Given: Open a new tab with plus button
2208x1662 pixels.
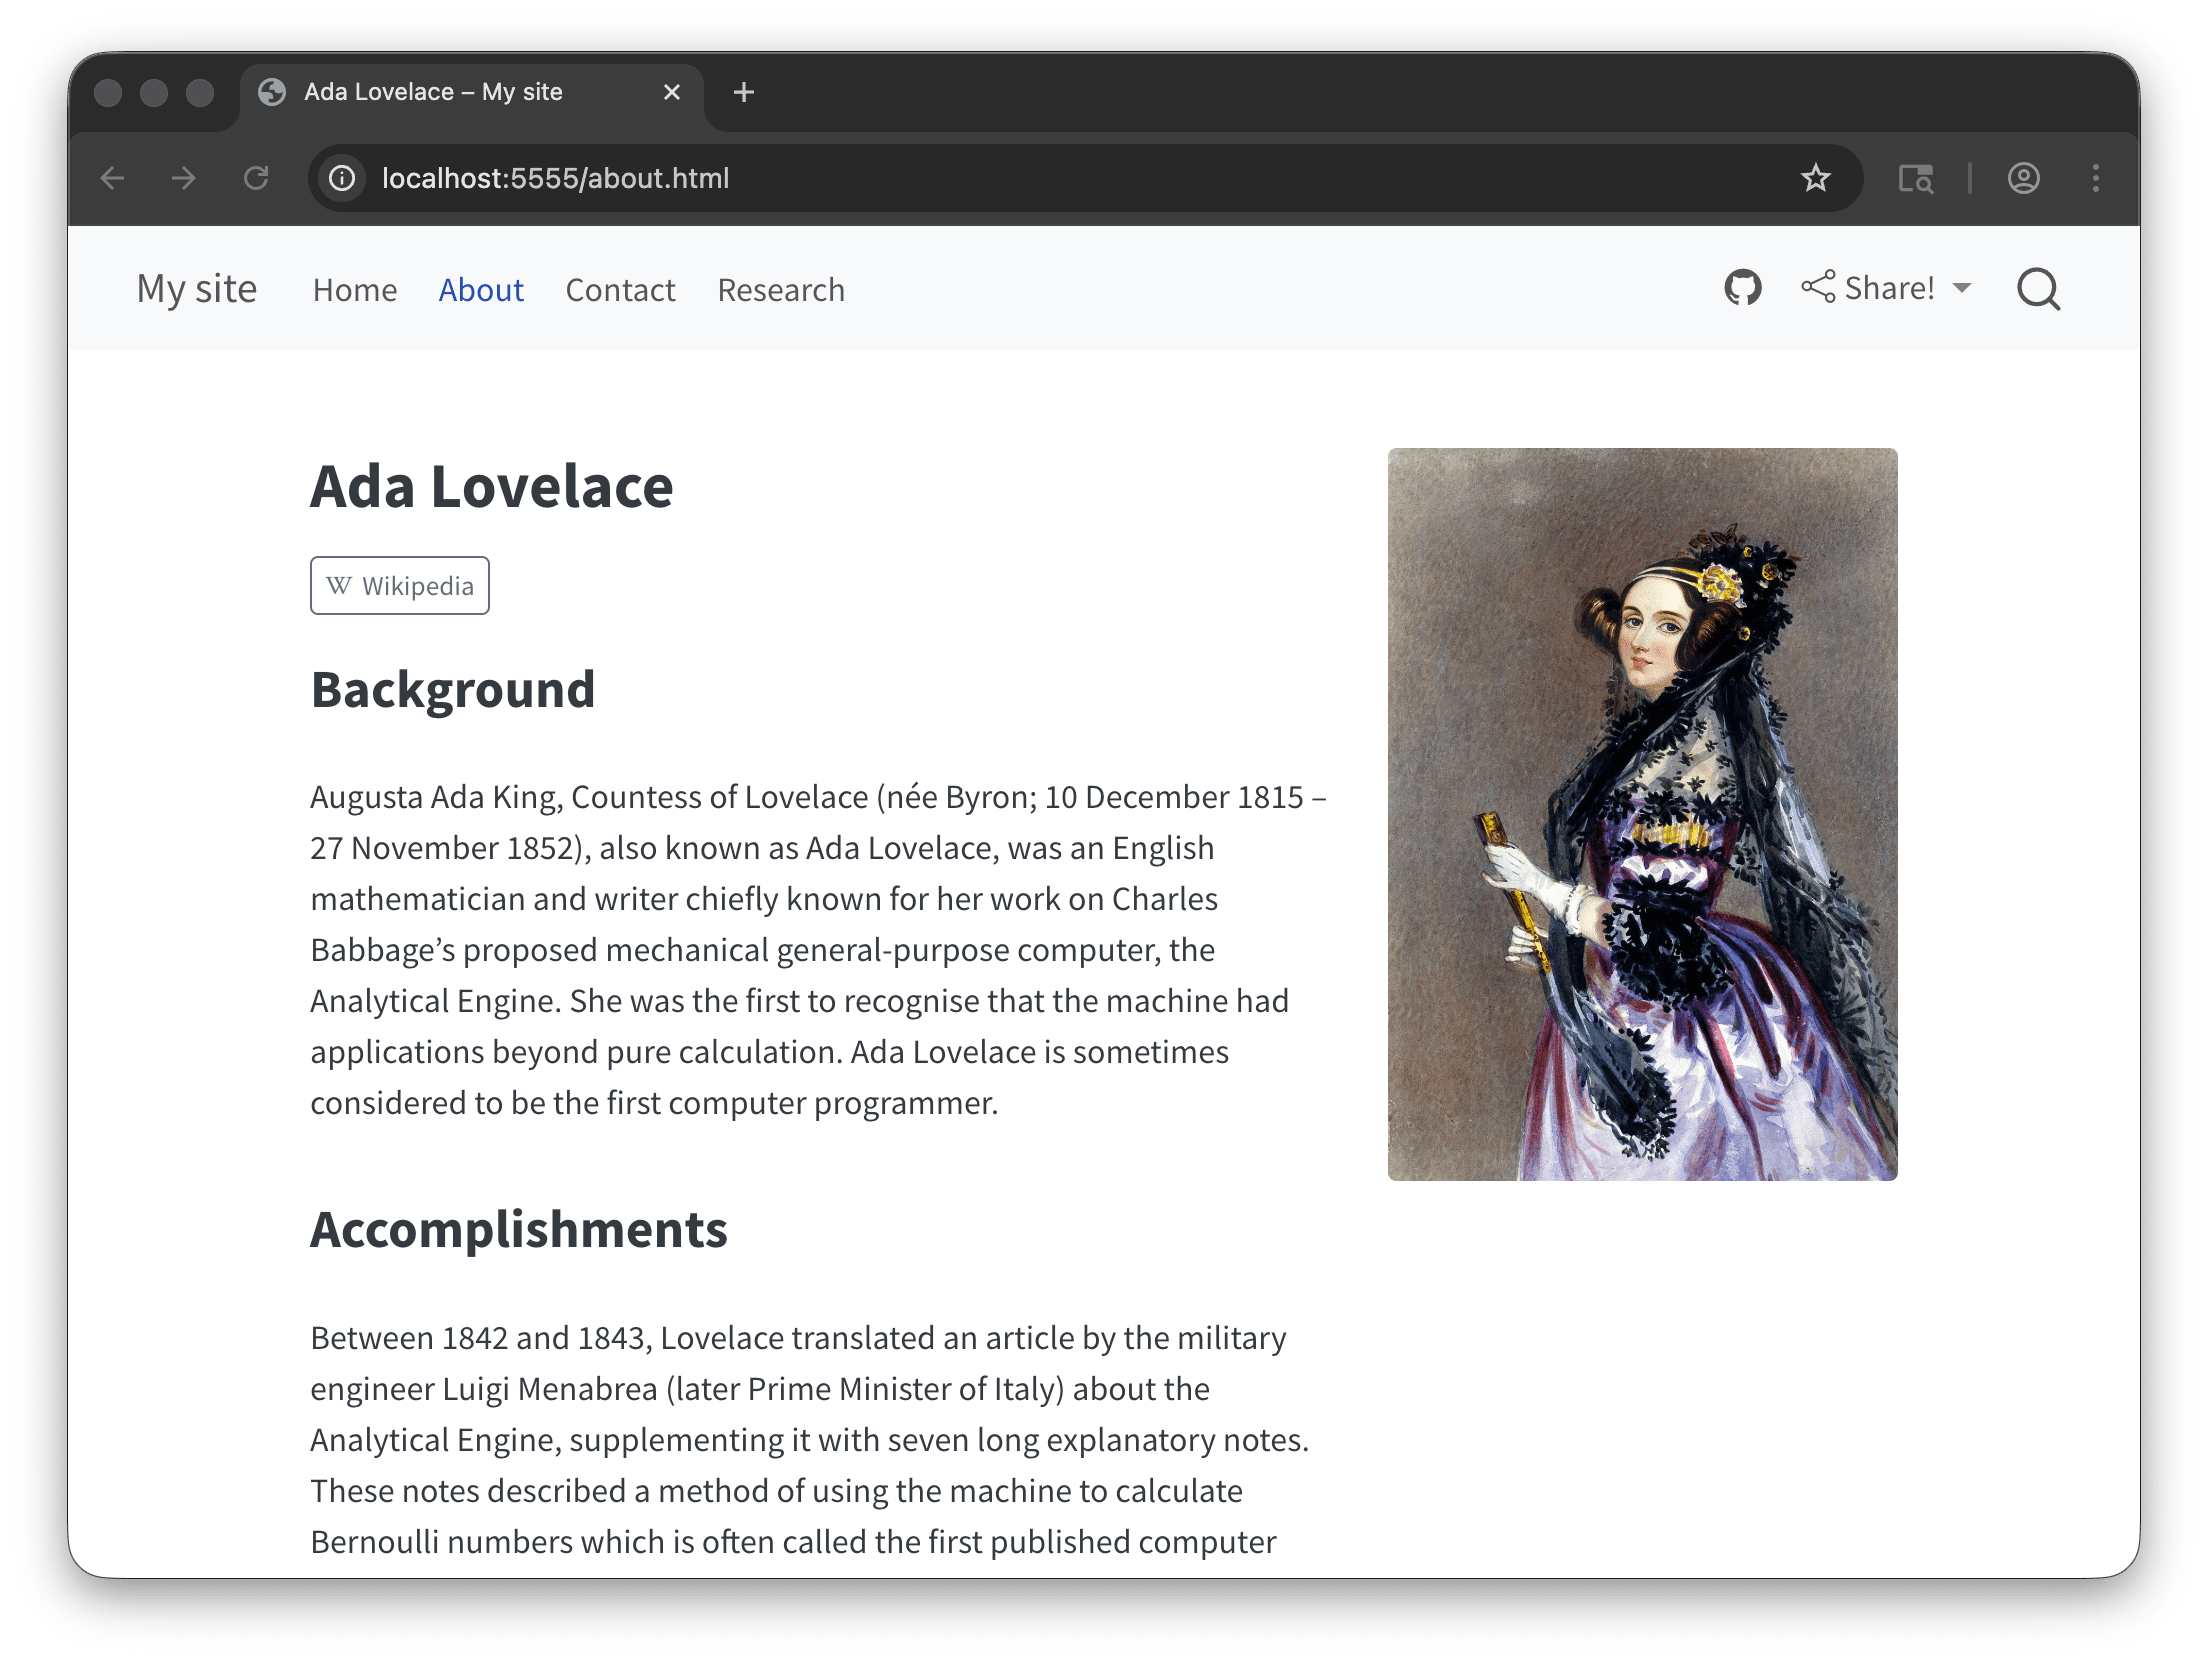Looking at the screenshot, I should tap(743, 92).
